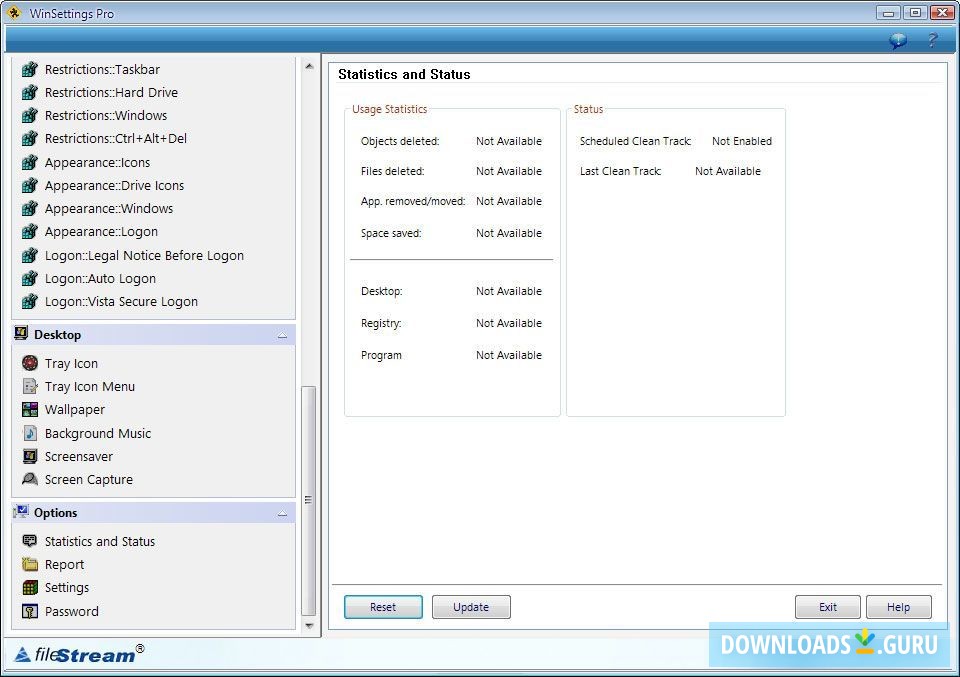Click the Last Clean Track label
960x677 pixels.
620,171
